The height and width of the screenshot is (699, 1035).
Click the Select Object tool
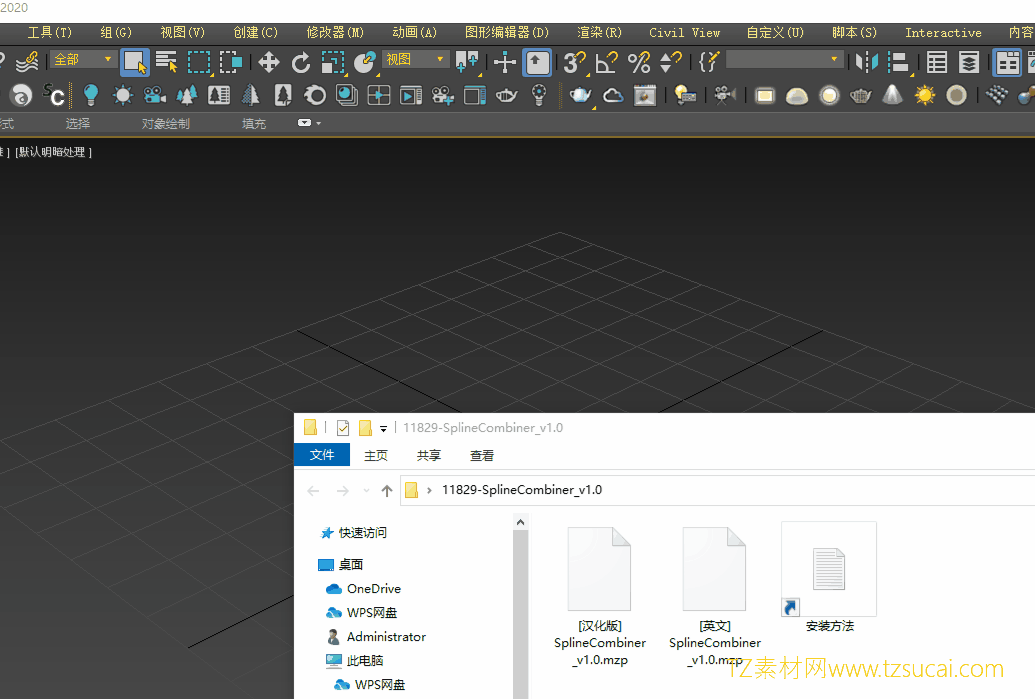click(135, 62)
